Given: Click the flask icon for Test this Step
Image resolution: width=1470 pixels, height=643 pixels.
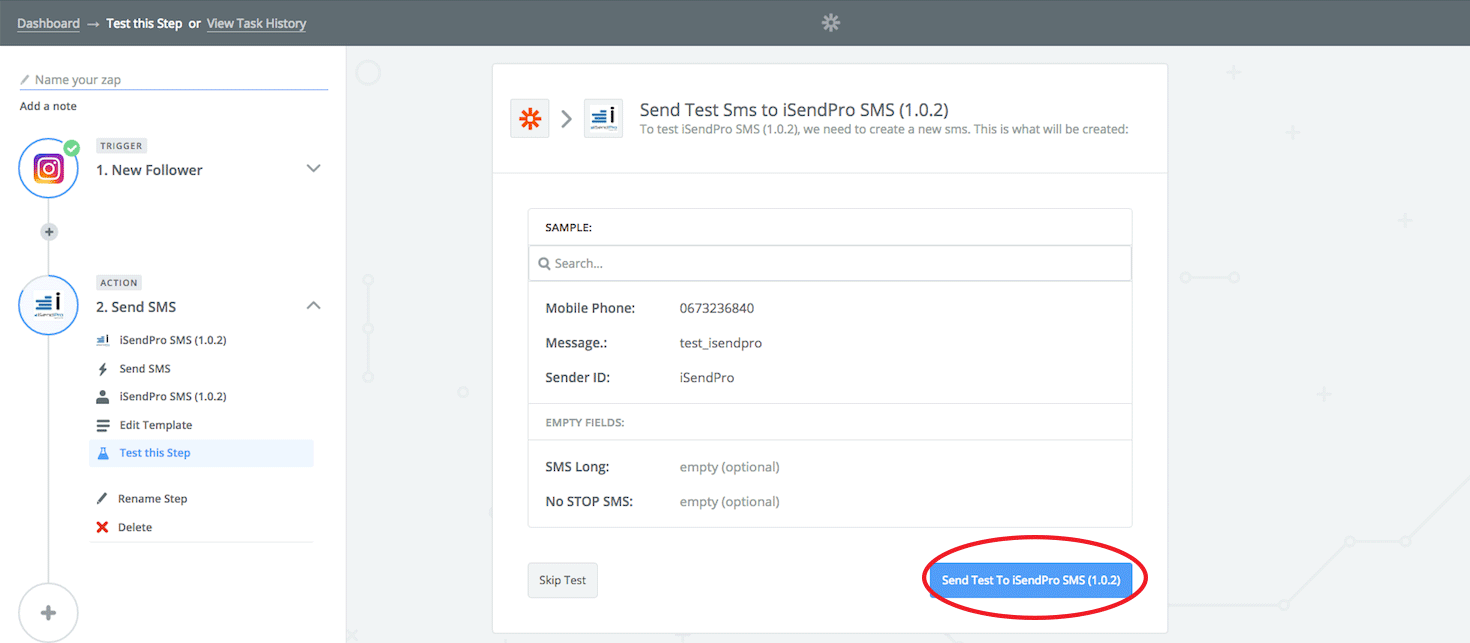Looking at the screenshot, I should coord(102,453).
